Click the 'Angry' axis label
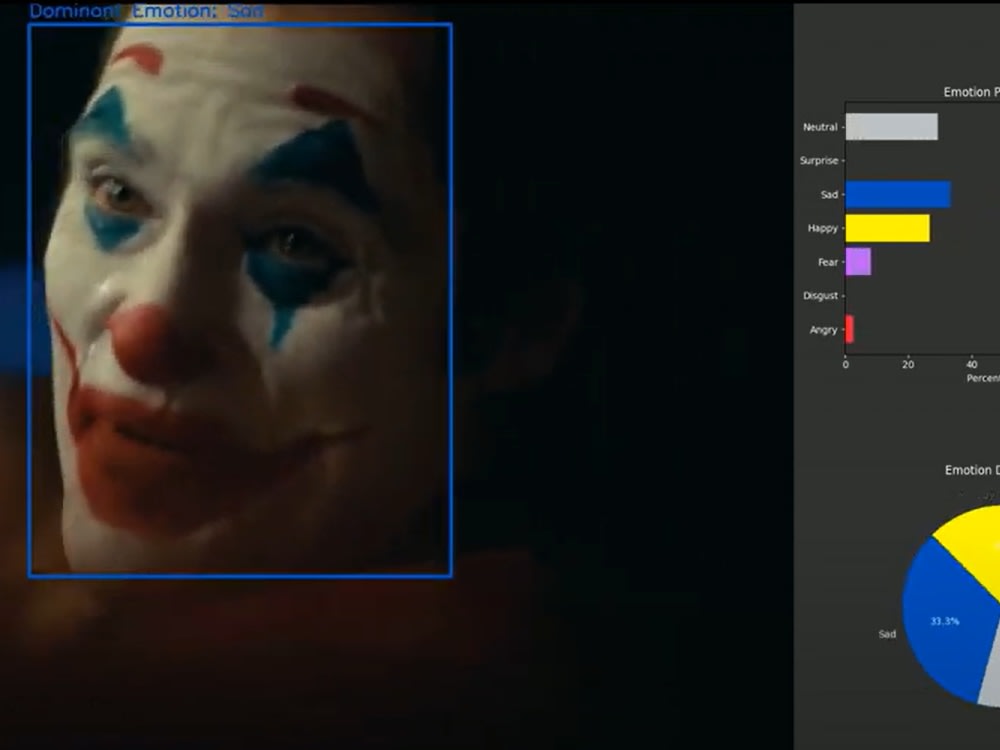 (x=823, y=330)
